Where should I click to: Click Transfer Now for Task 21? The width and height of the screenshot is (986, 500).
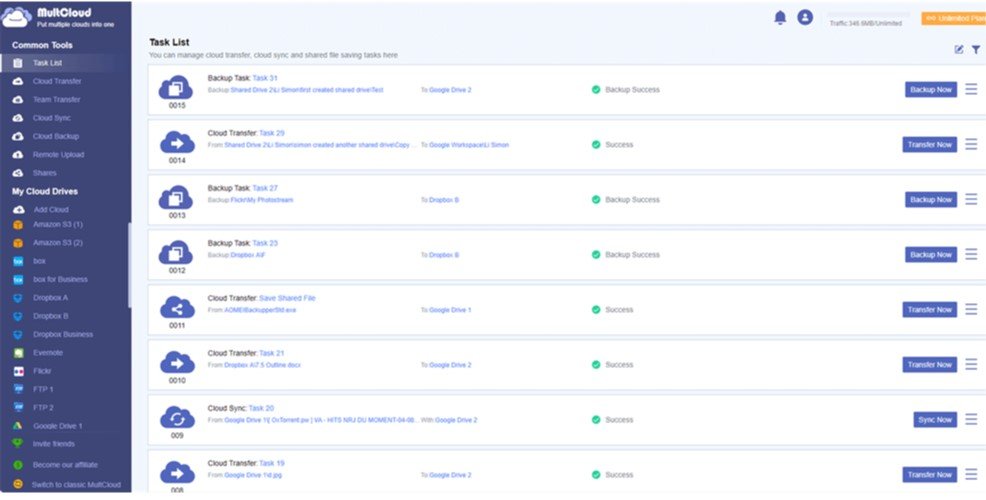[929, 365]
